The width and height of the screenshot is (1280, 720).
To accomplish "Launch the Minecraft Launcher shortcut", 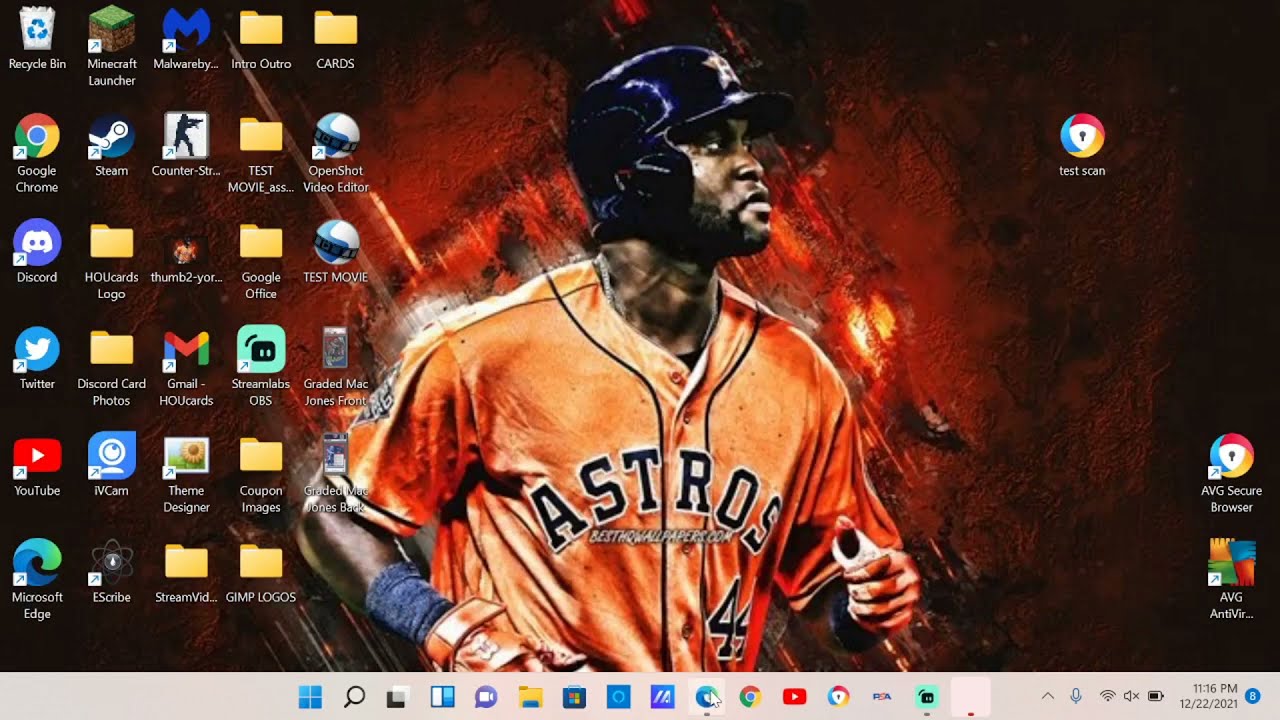I will pos(112,46).
